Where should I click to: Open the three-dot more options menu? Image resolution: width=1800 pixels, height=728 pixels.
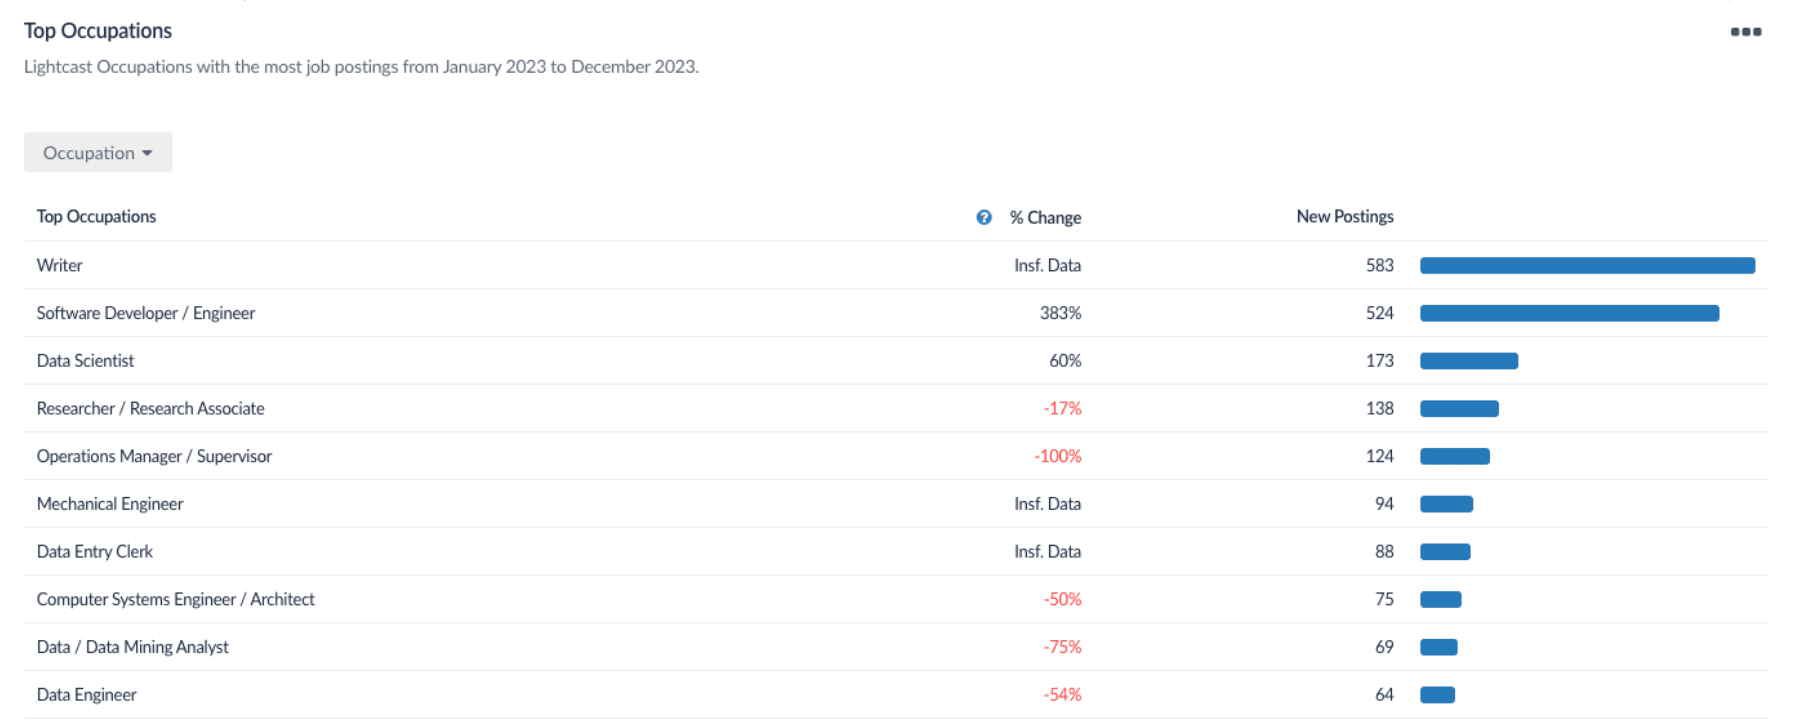tap(1745, 32)
